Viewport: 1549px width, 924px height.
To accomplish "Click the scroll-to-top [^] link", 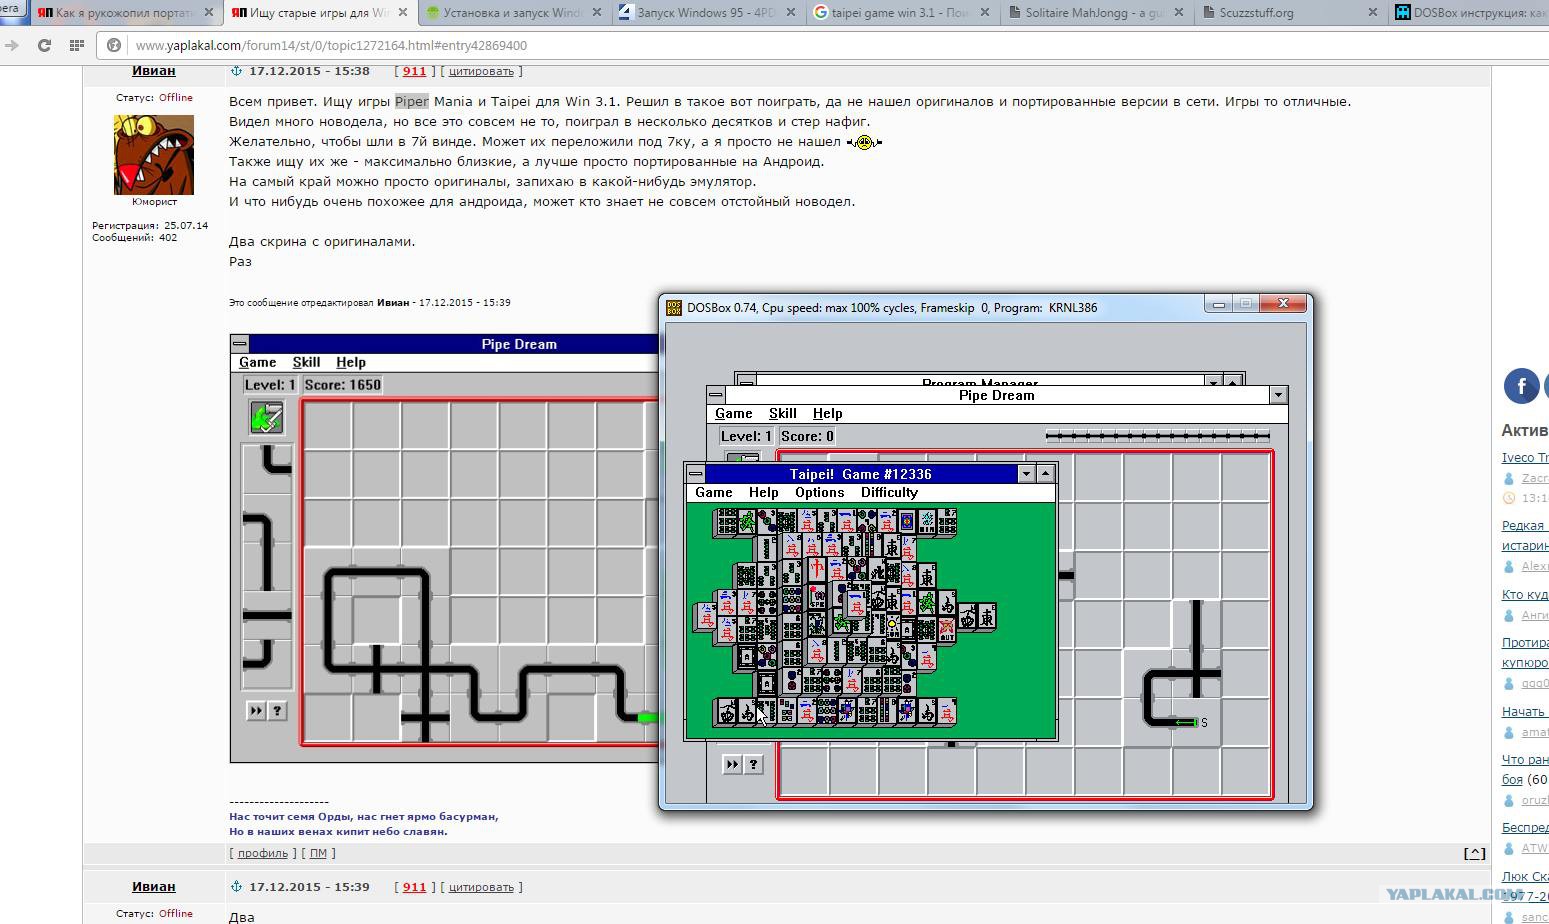I will pos(1474,853).
